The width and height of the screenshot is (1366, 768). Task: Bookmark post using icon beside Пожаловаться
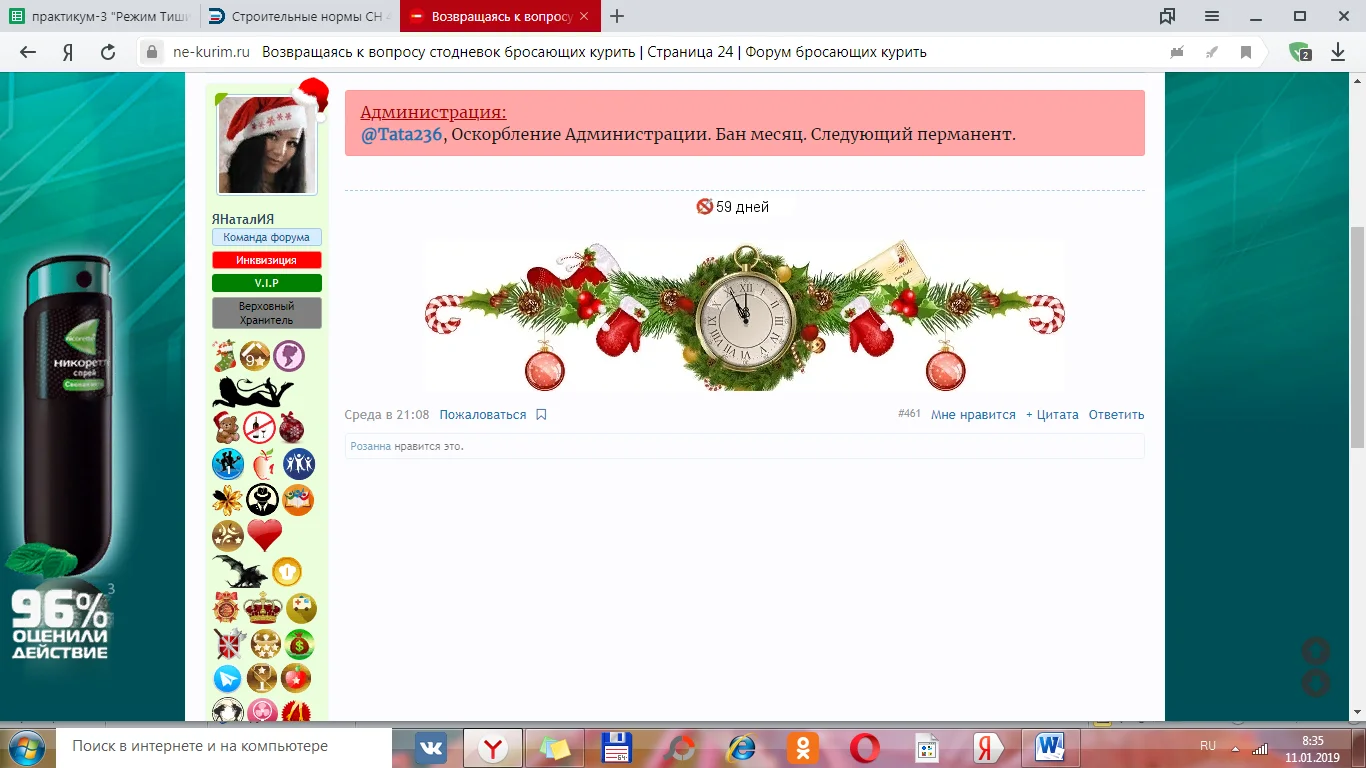pyautogui.click(x=541, y=415)
